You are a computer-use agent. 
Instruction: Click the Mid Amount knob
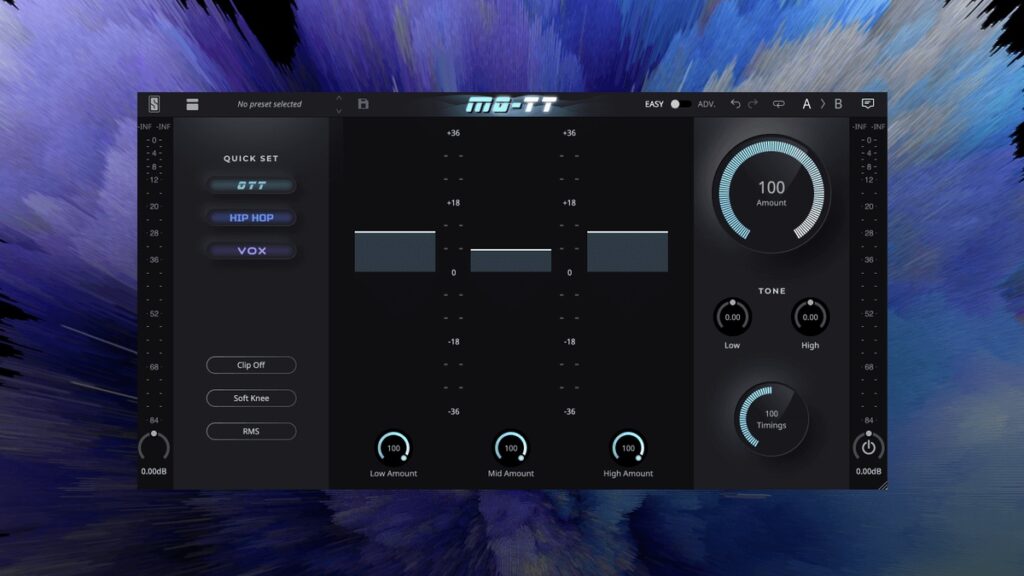tap(511, 448)
